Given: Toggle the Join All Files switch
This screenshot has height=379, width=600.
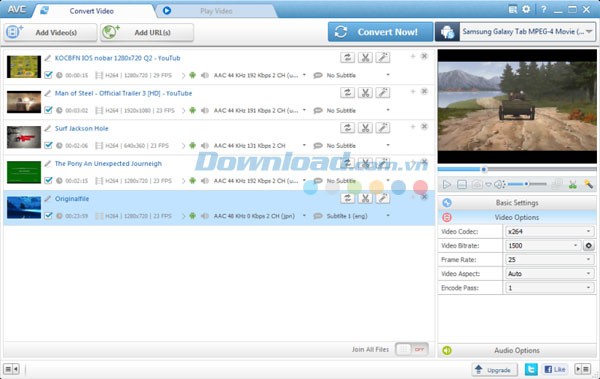Looking at the screenshot, I should click(x=412, y=349).
